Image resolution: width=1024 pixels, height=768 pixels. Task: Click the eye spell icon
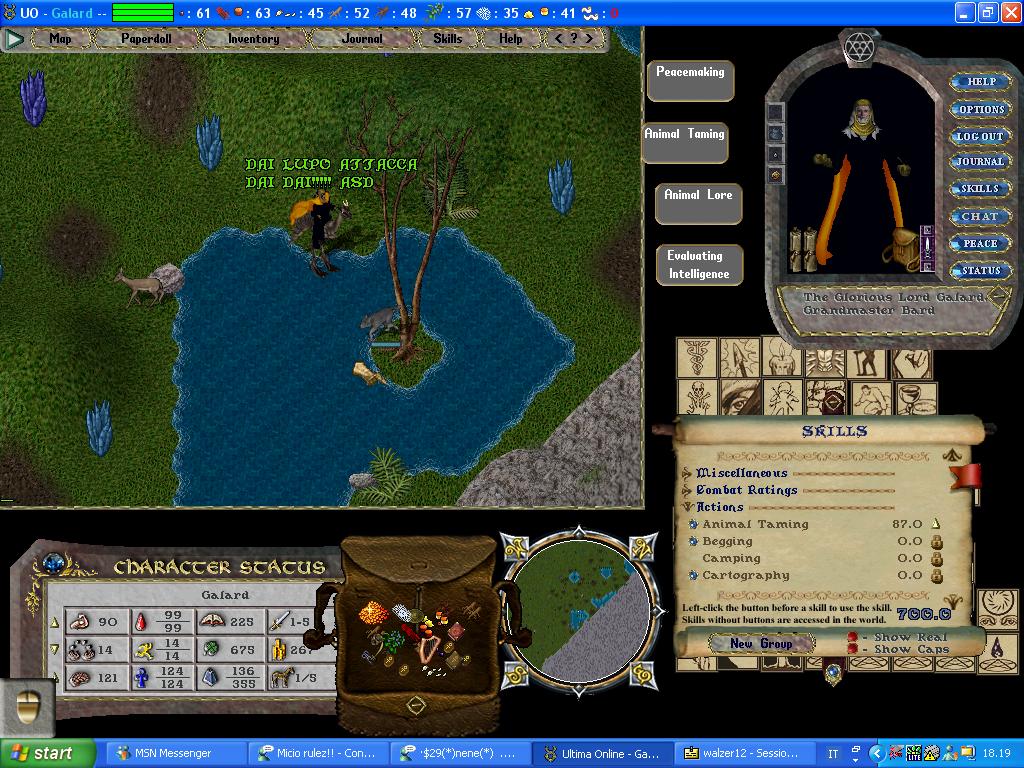(740, 398)
